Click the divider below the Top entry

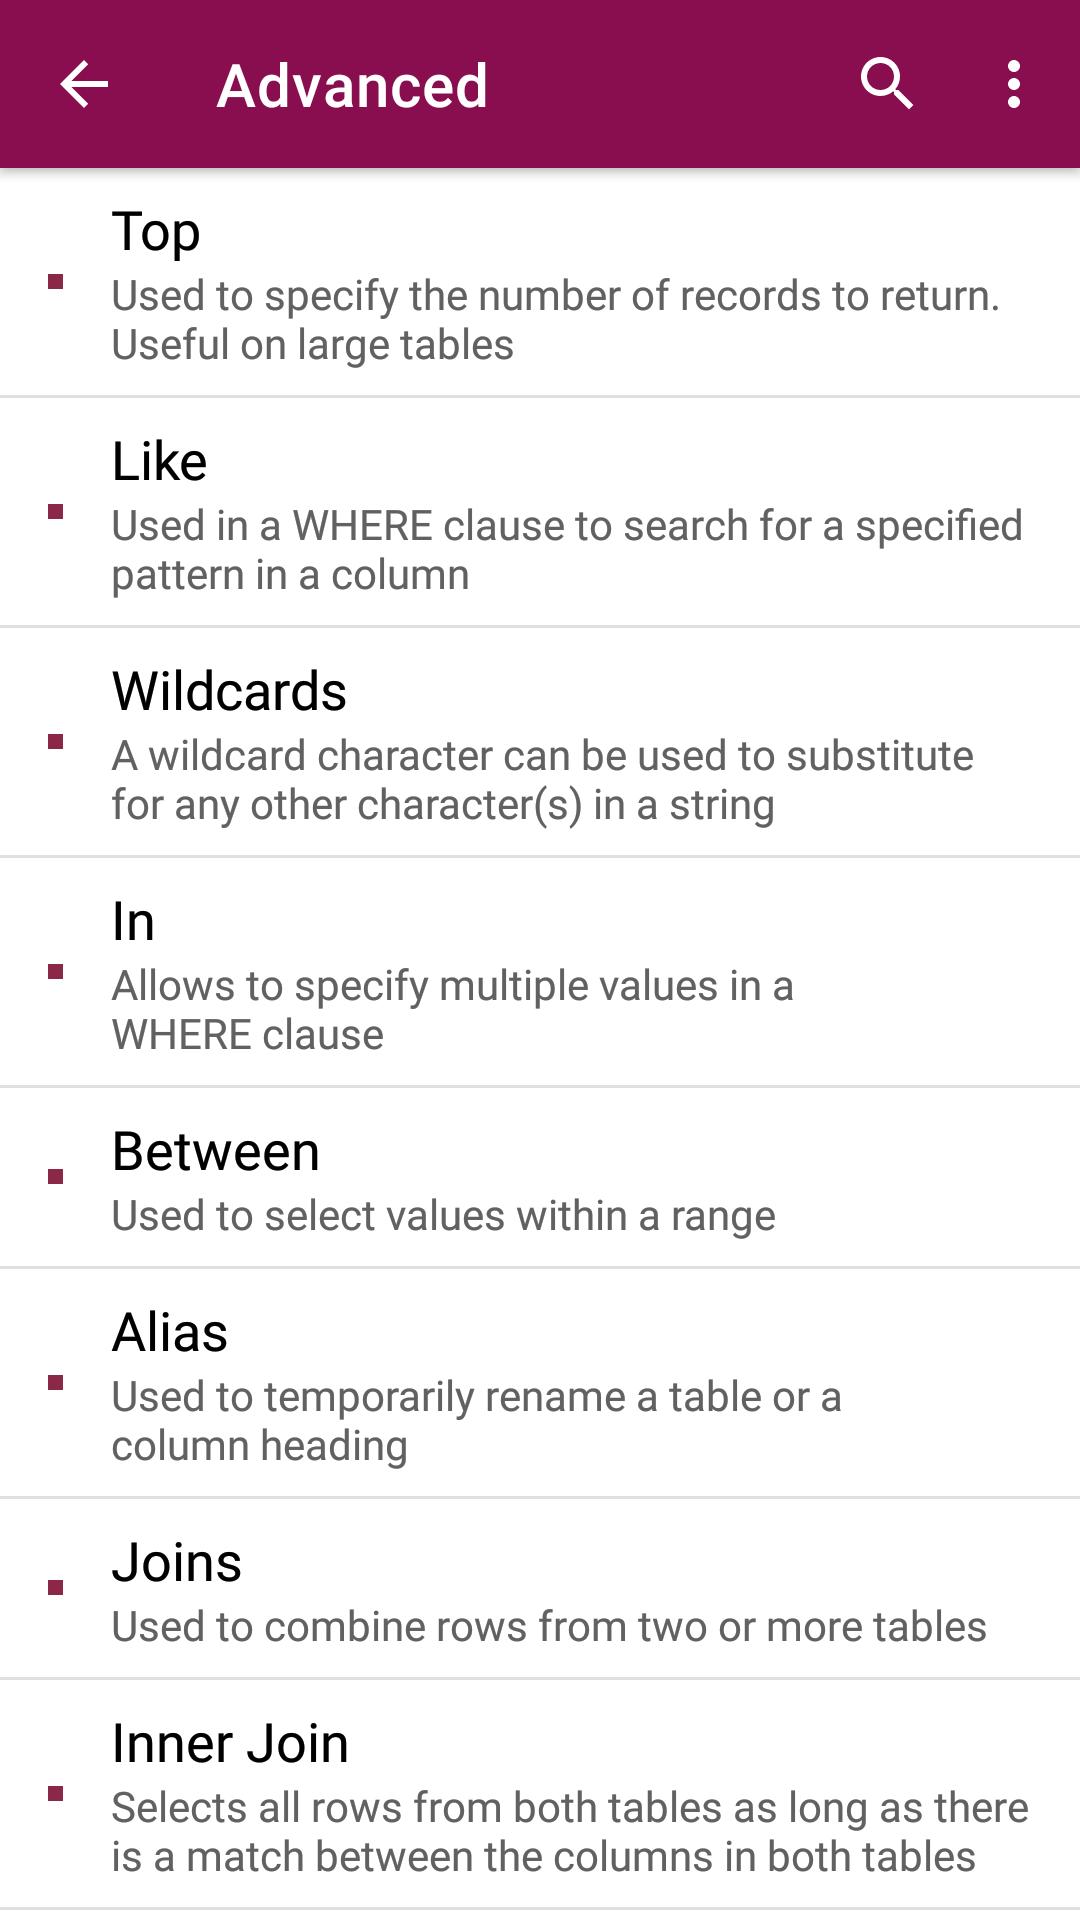(x=540, y=396)
